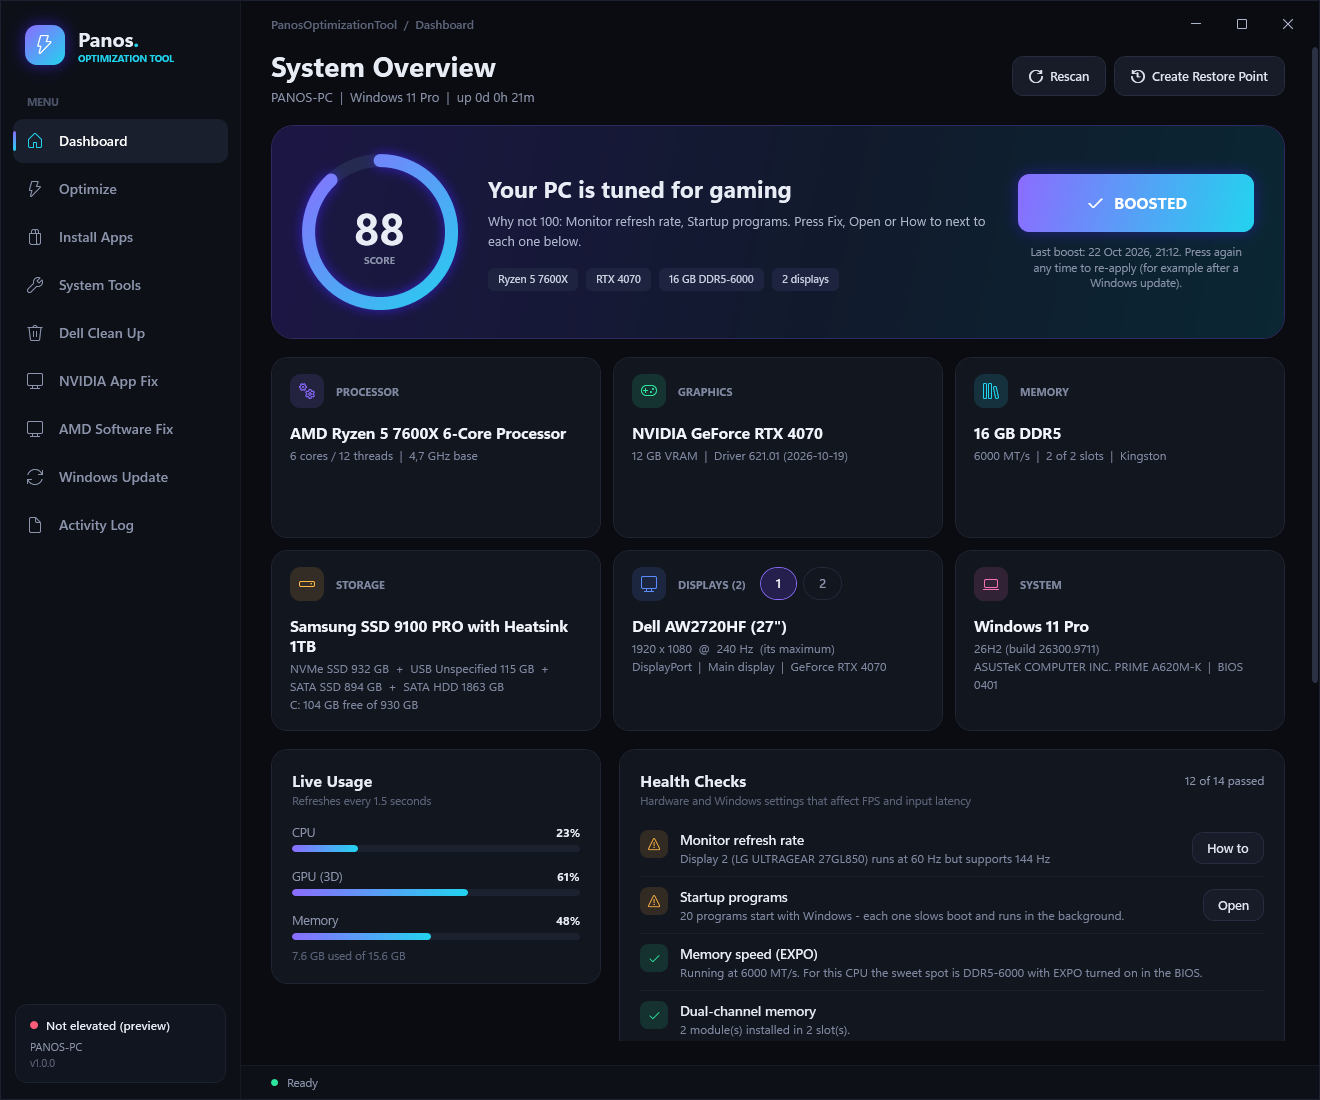Click the '2 displays' chip
The width and height of the screenshot is (1320, 1100).
pyautogui.click(x=805, y=280)
